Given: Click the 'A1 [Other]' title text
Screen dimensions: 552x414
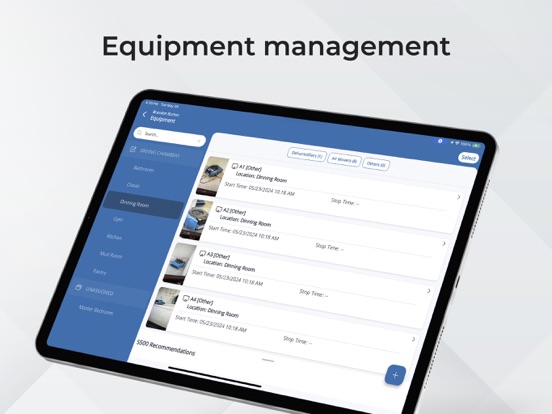Looking at the screenshot, I should pos(250,168).
